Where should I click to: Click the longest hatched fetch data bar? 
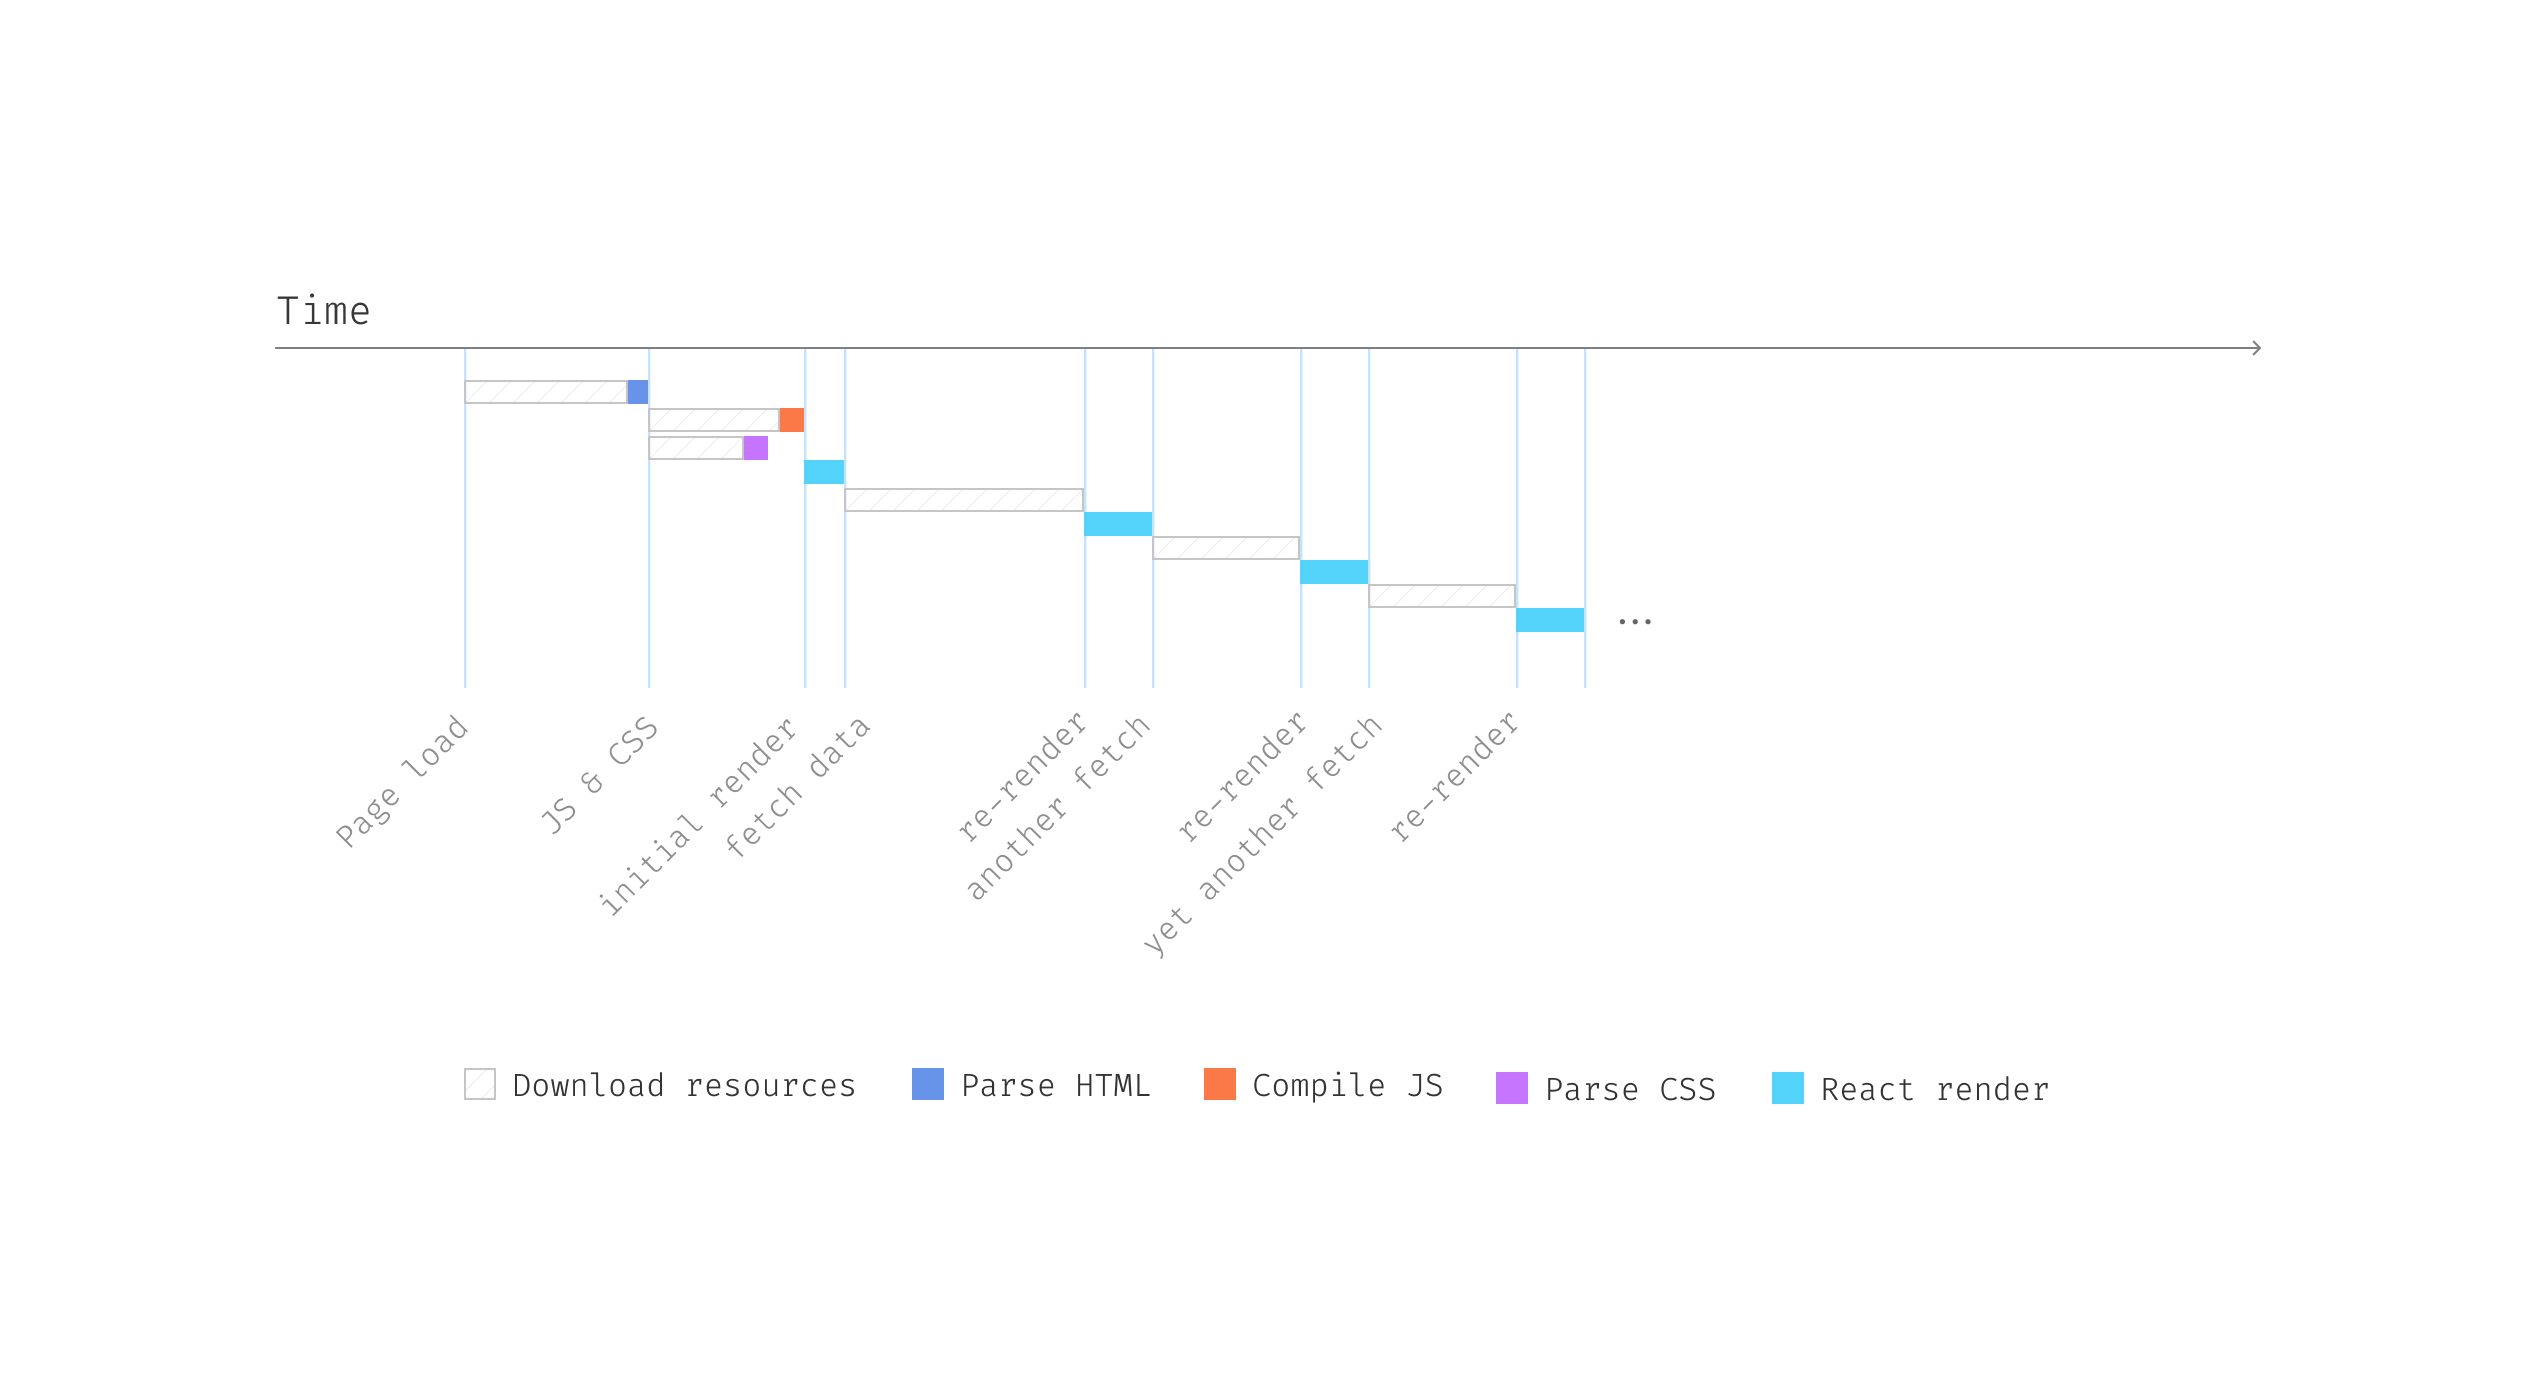point(964,500)
